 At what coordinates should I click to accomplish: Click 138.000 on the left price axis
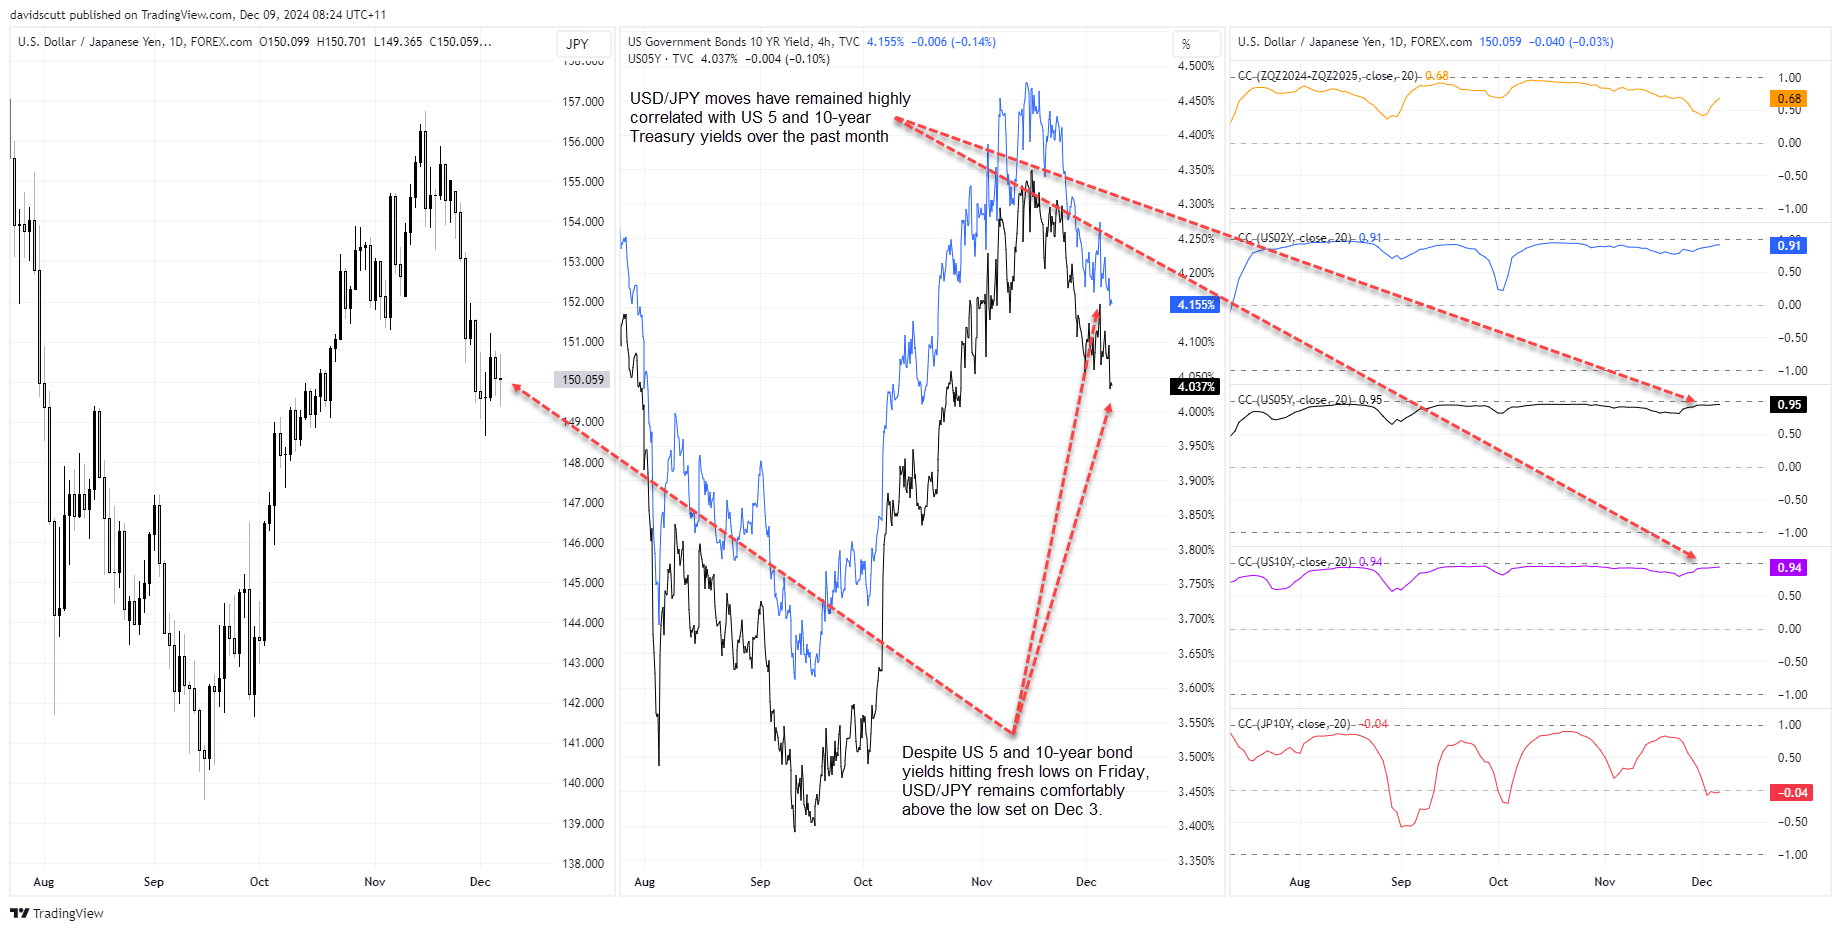[583, 864]
